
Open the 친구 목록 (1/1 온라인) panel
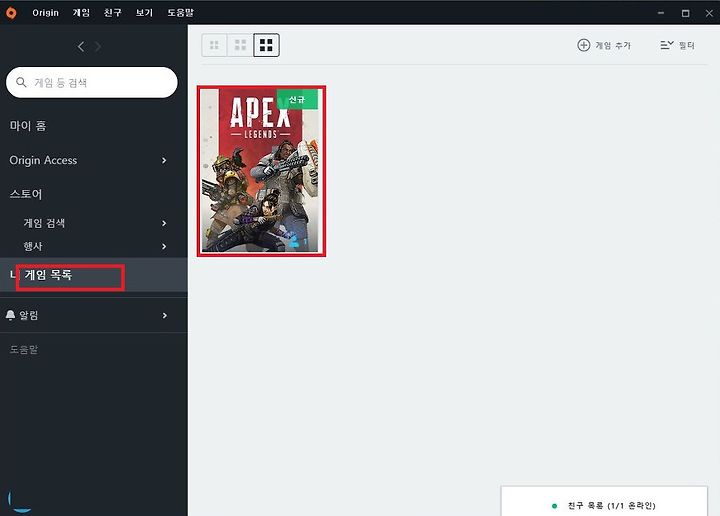click(604, 501)
